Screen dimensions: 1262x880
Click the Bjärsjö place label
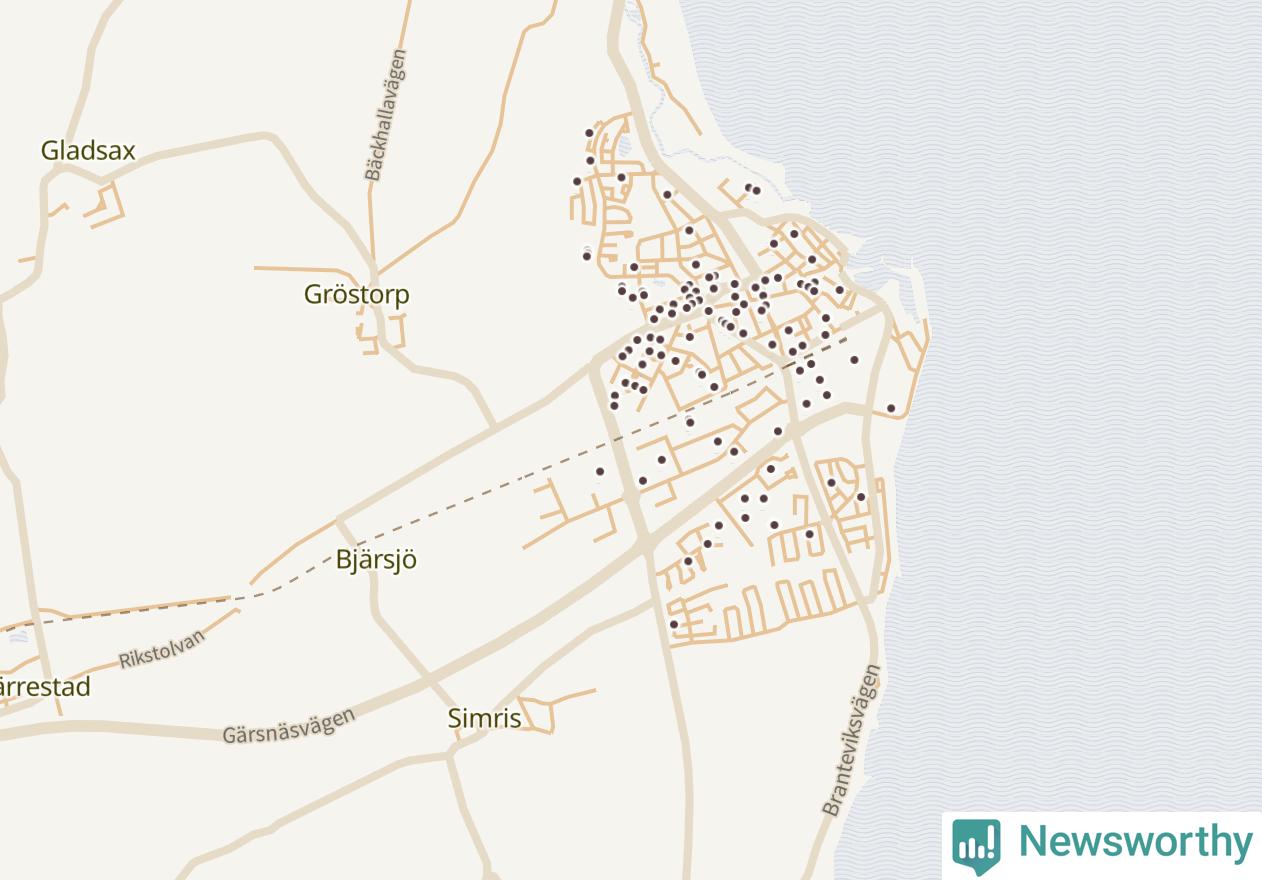[x=376, y=560]
